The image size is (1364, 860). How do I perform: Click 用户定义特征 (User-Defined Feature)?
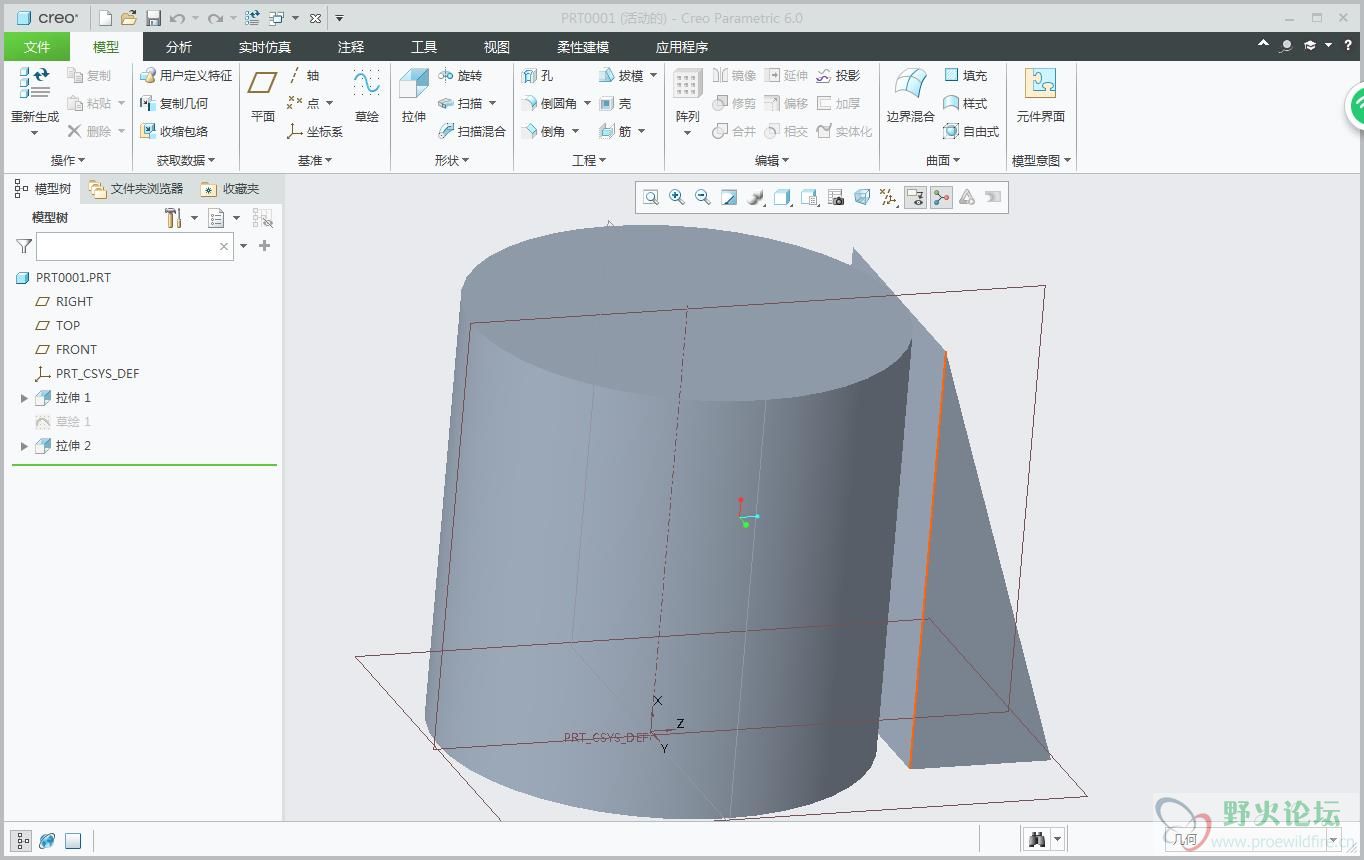[186, 76]
